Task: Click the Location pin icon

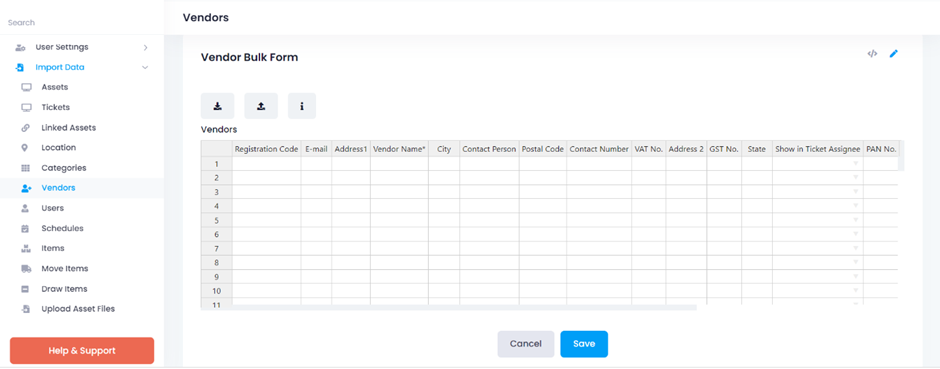Action: tap(25, 147)
